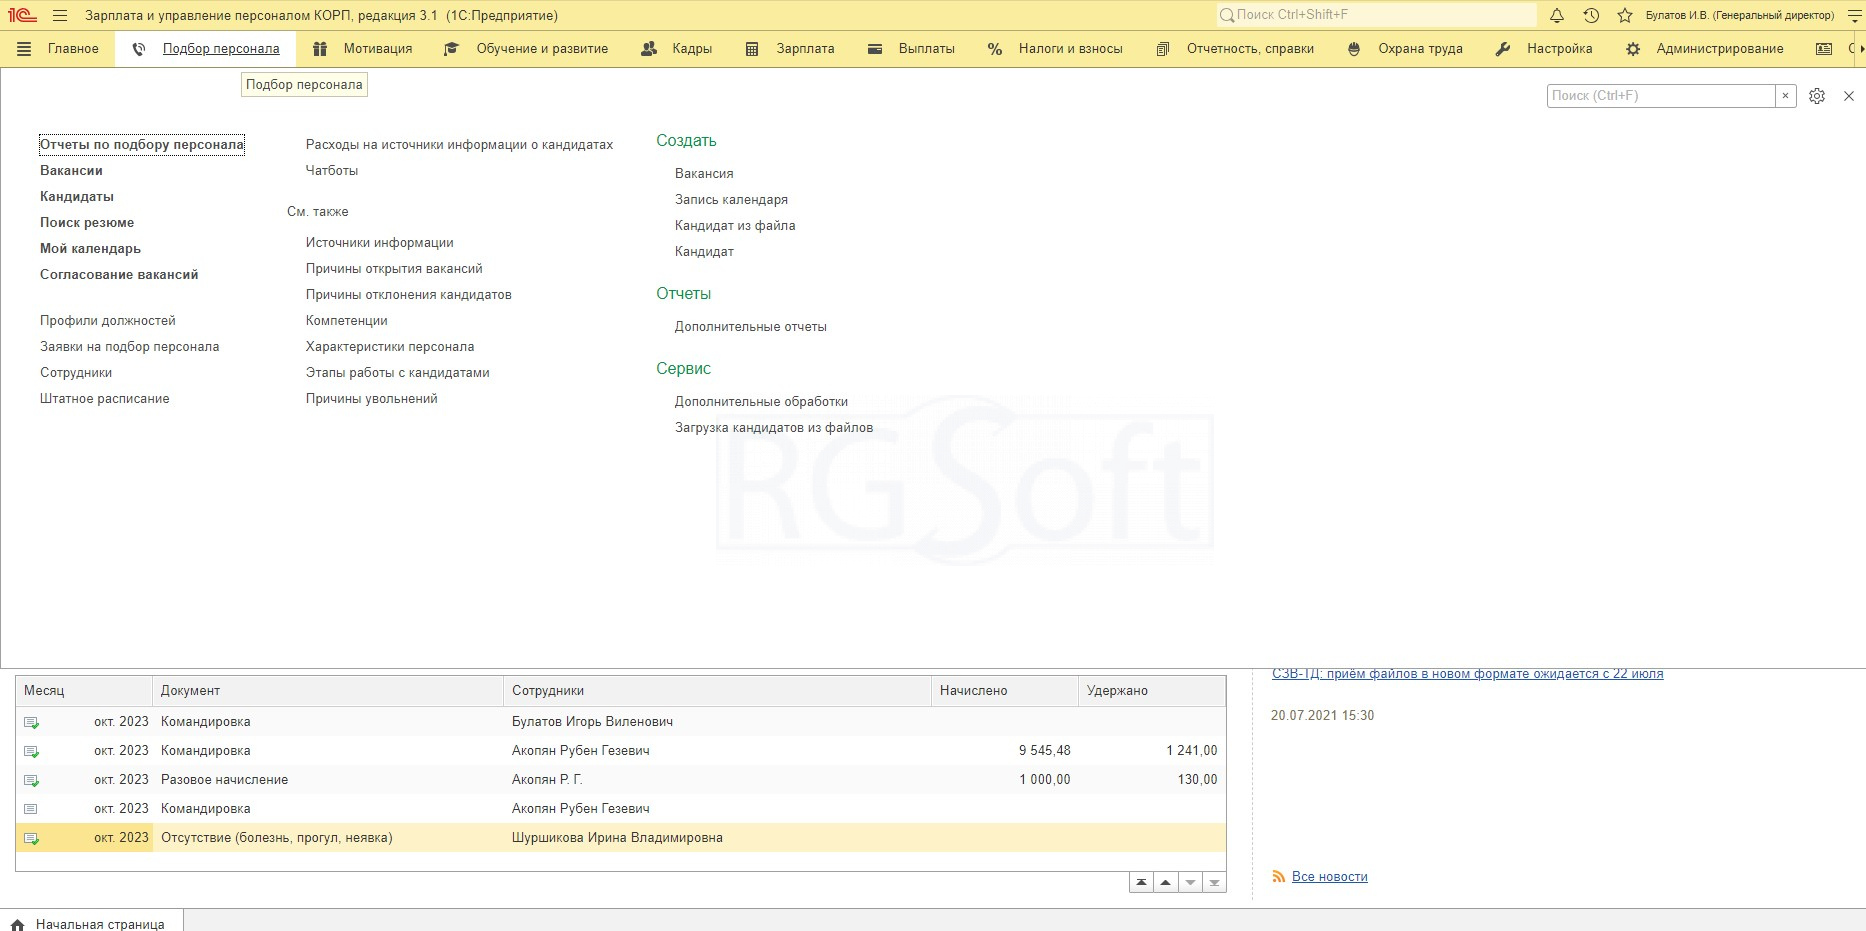The height and width of the screenshot is (931, 1866).
Task: Open the Настройка section
Action: point(1559,49)
